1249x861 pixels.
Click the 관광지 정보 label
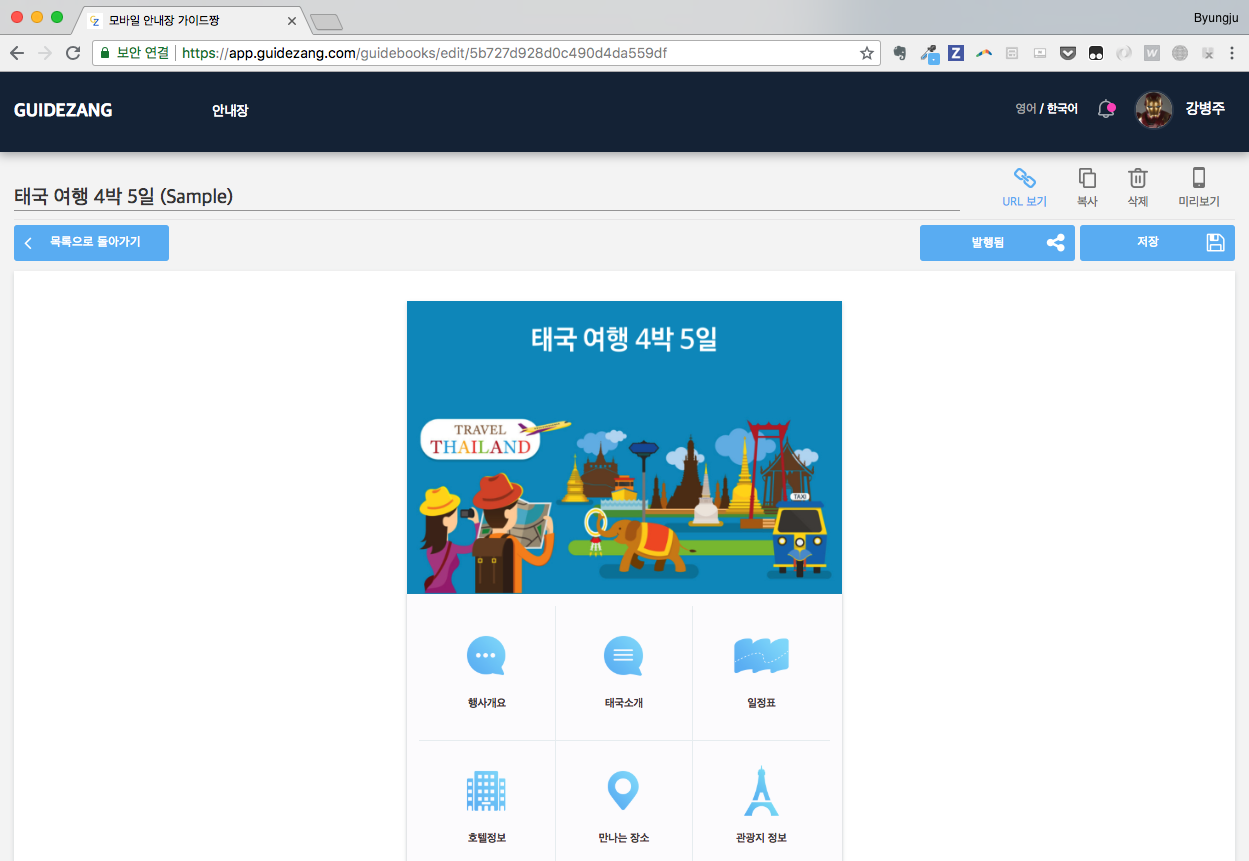coord(761,838)
